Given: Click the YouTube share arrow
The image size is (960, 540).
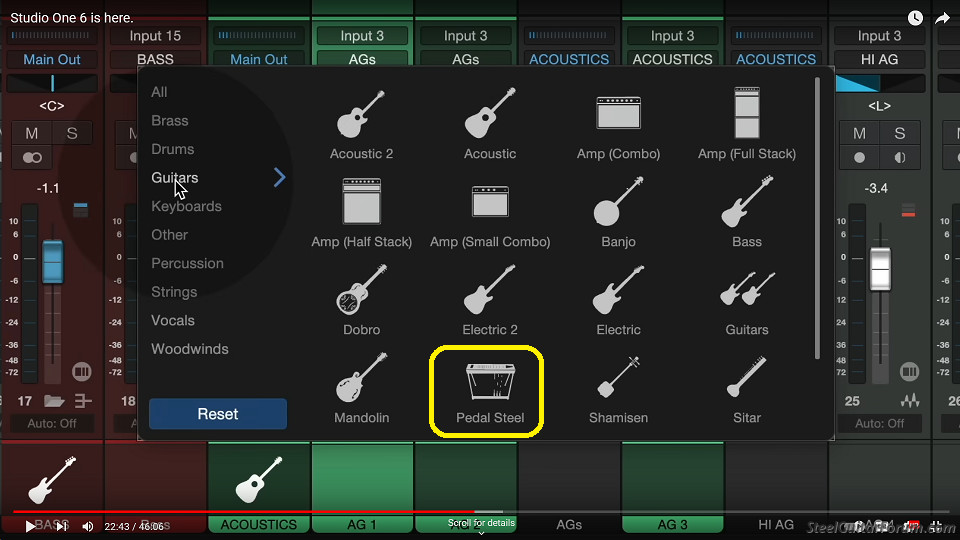Looking at the screenshot, I should coord(942,18).
